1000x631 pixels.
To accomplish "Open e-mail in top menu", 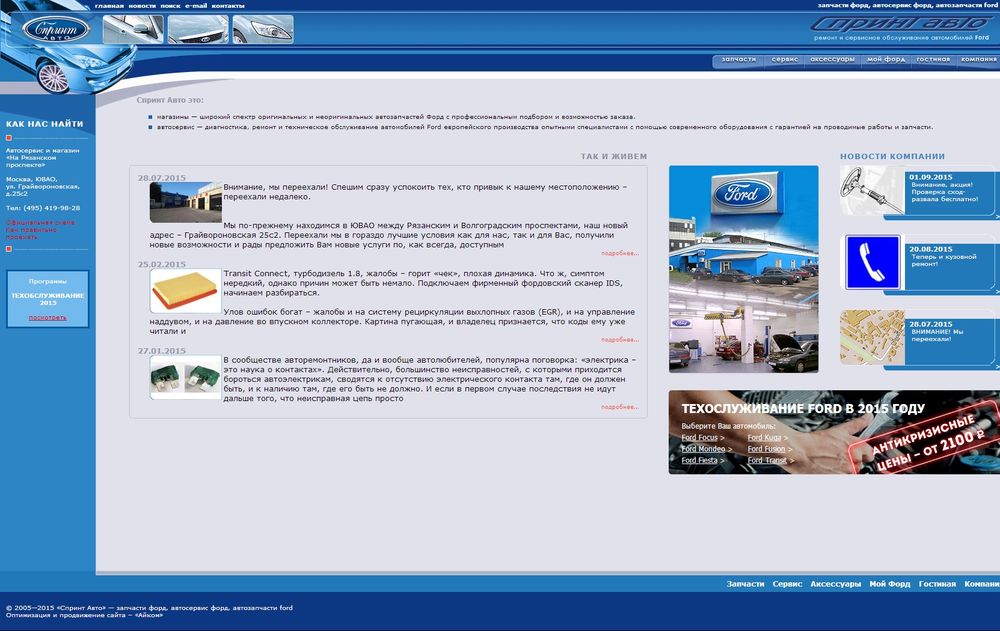I will click(196, 6).
